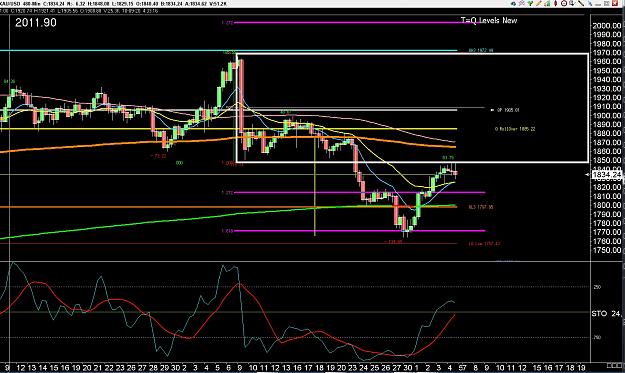Viewport: 625px width, 373px height.
Task: Click the 2000.00 level on price scale
Action: (606, 26)
